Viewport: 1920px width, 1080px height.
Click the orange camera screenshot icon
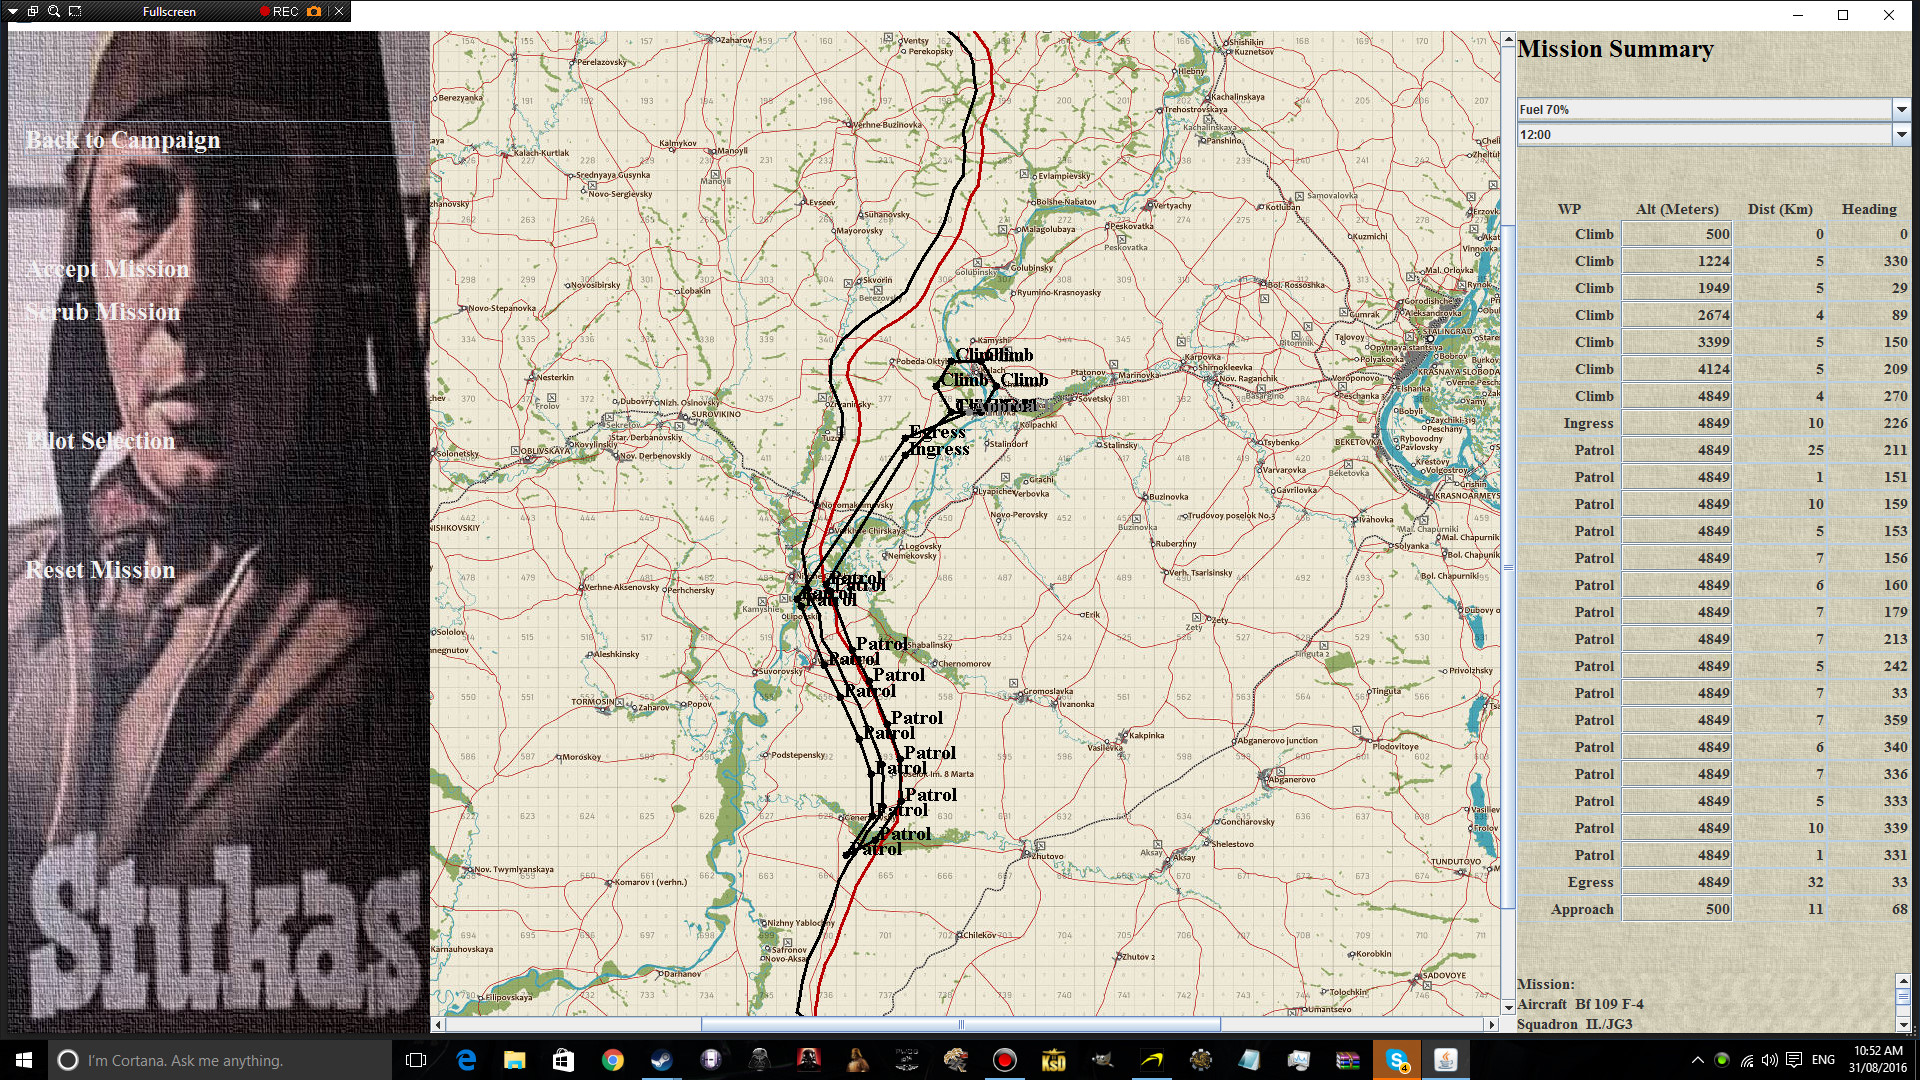tap(314, 11)
